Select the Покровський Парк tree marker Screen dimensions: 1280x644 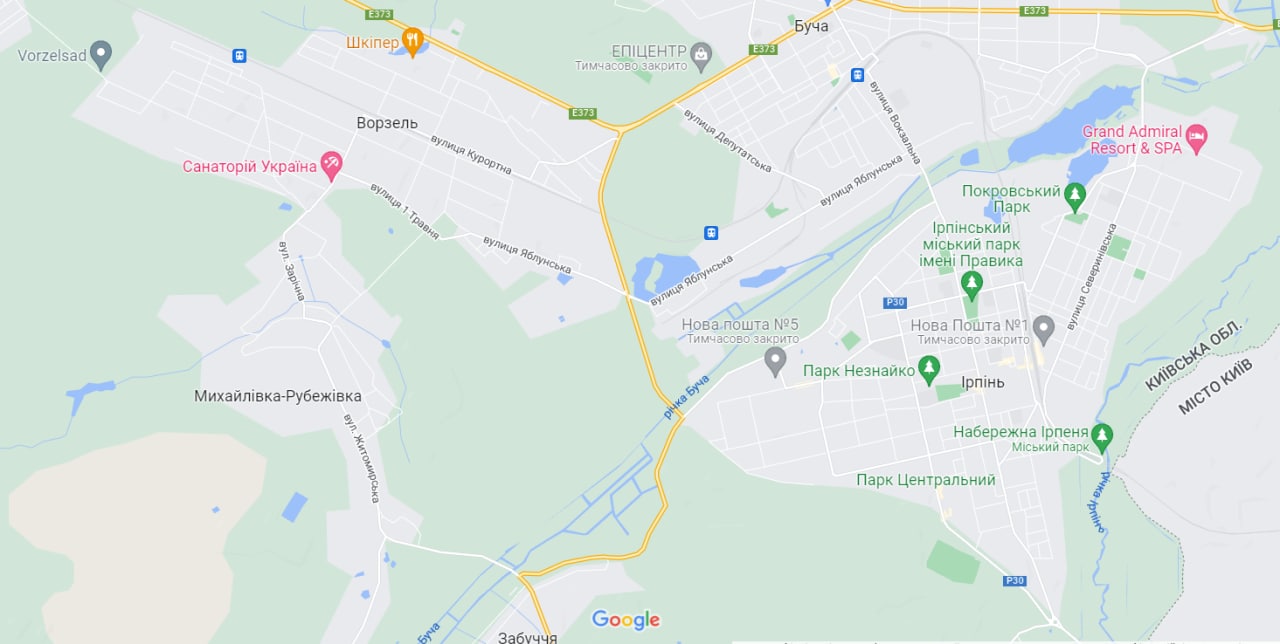(x=1075, y=195)
